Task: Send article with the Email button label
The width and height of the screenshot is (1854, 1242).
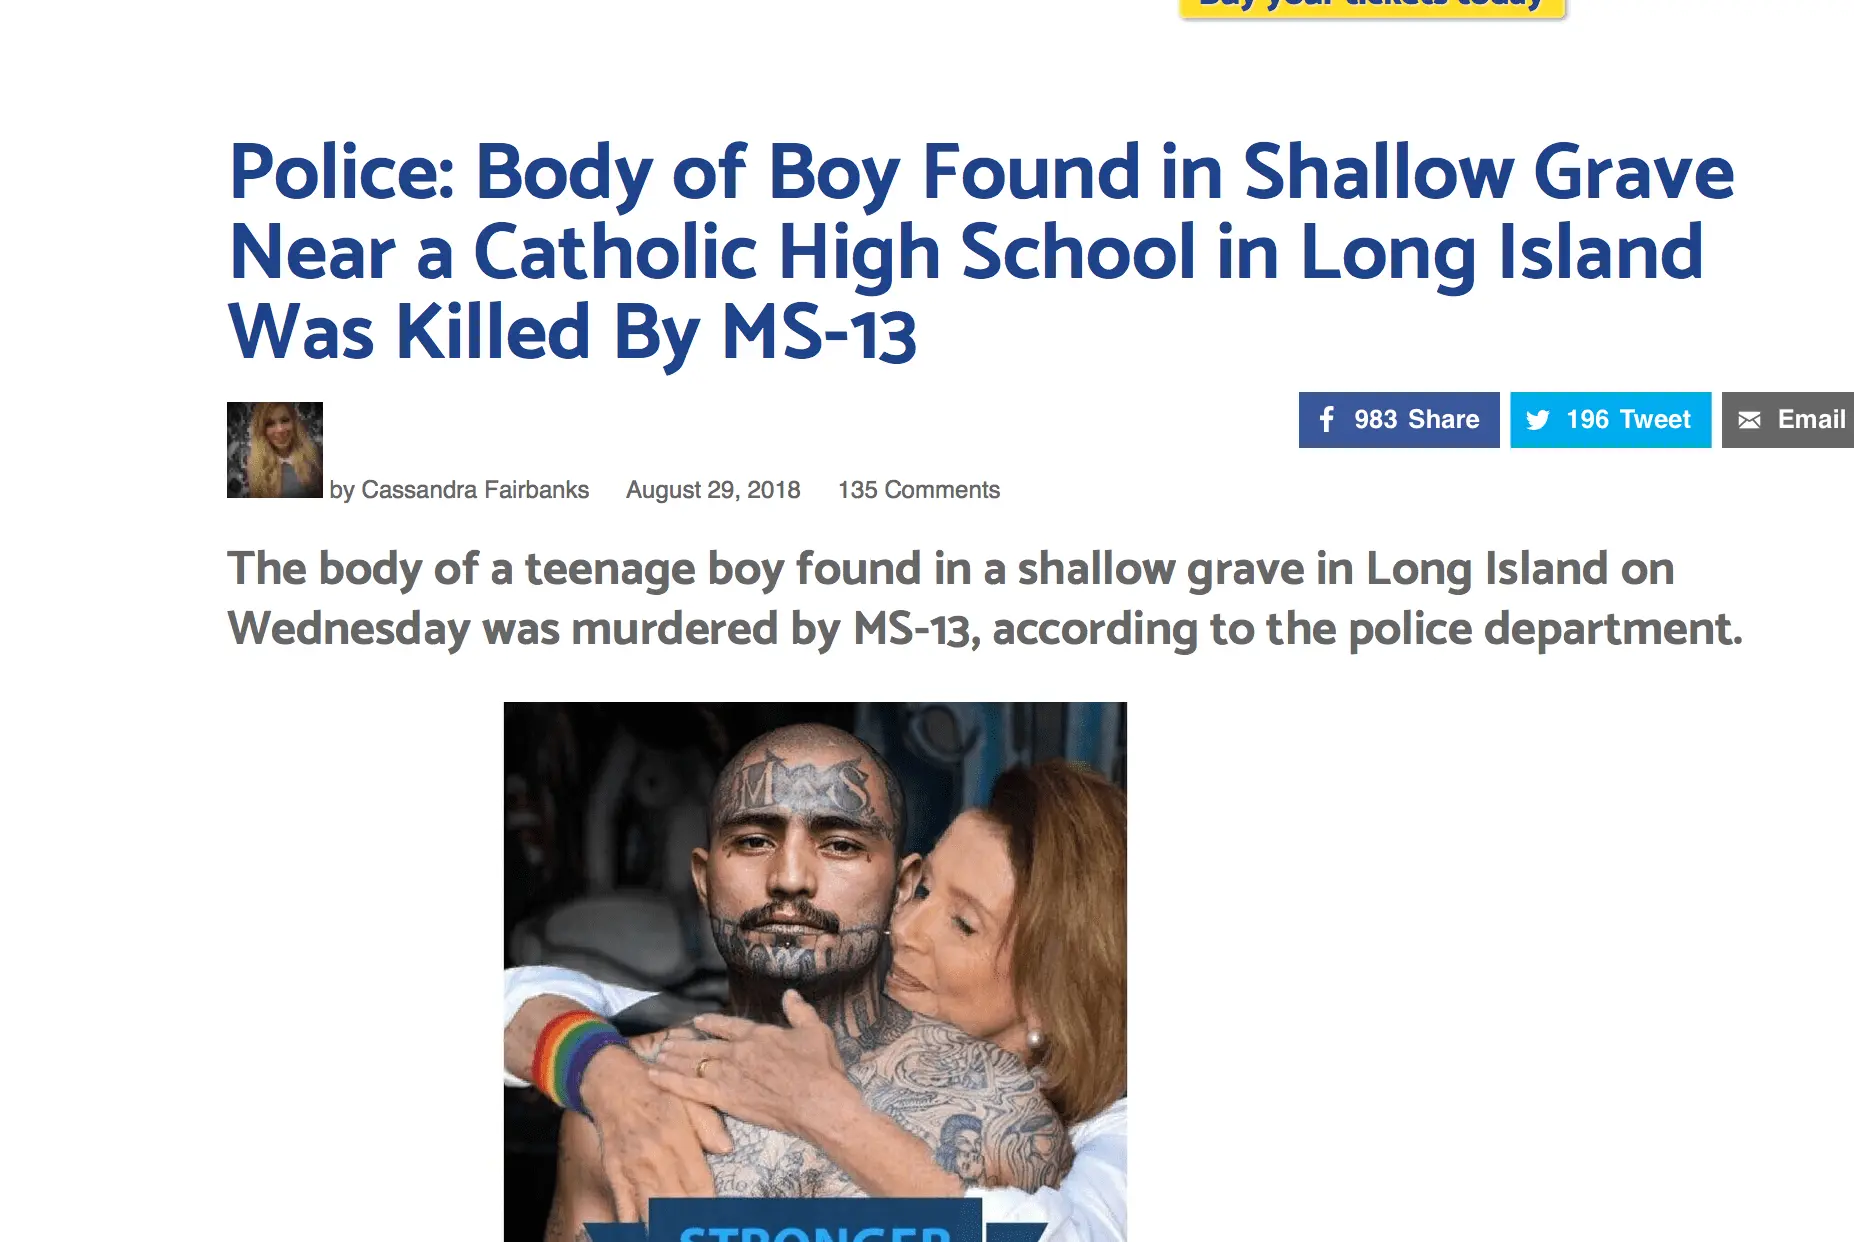Action: pyautogui.click(x=1811, y=419)
